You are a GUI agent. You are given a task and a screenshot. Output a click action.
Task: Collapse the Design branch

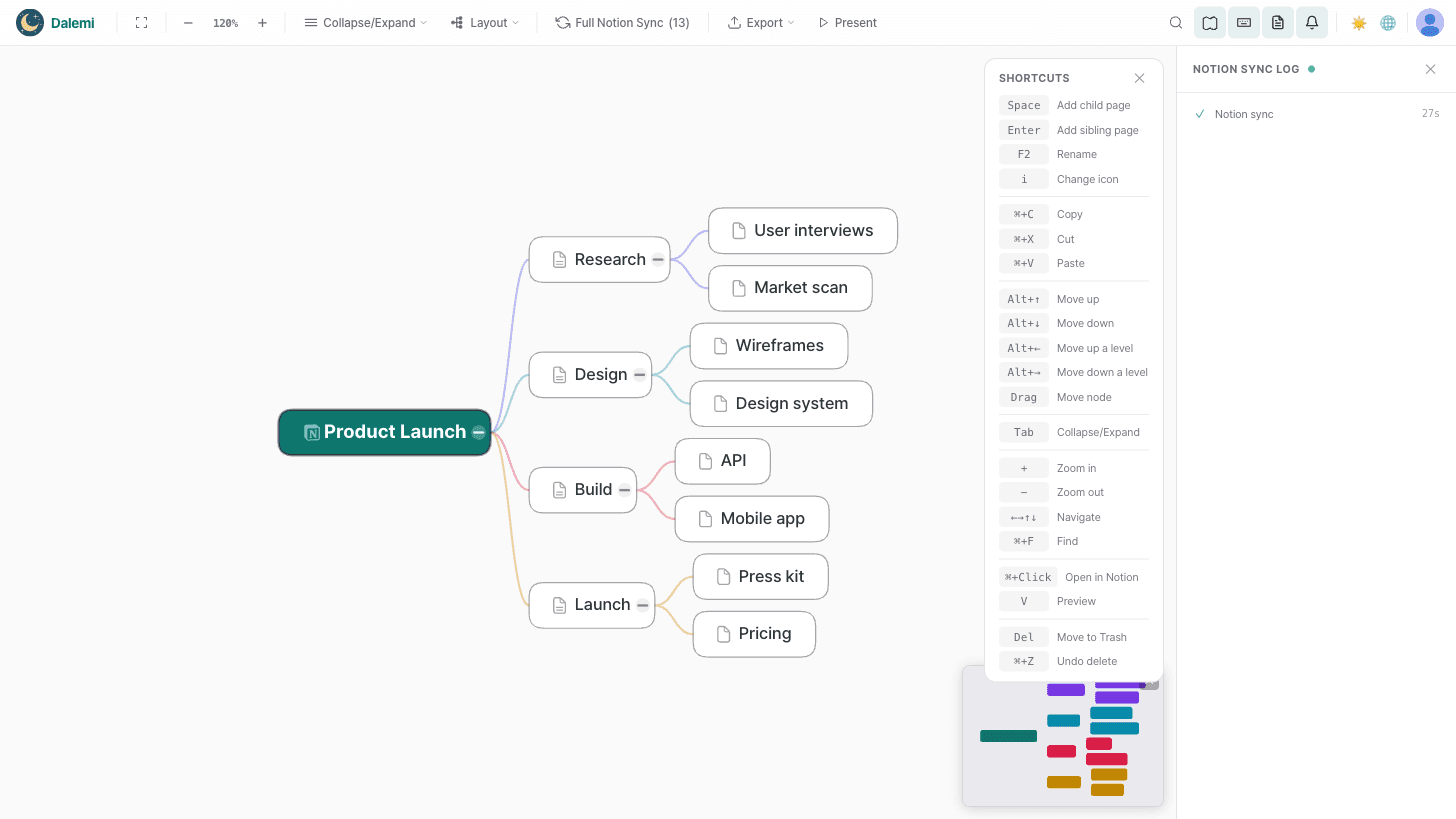[639, 375]
